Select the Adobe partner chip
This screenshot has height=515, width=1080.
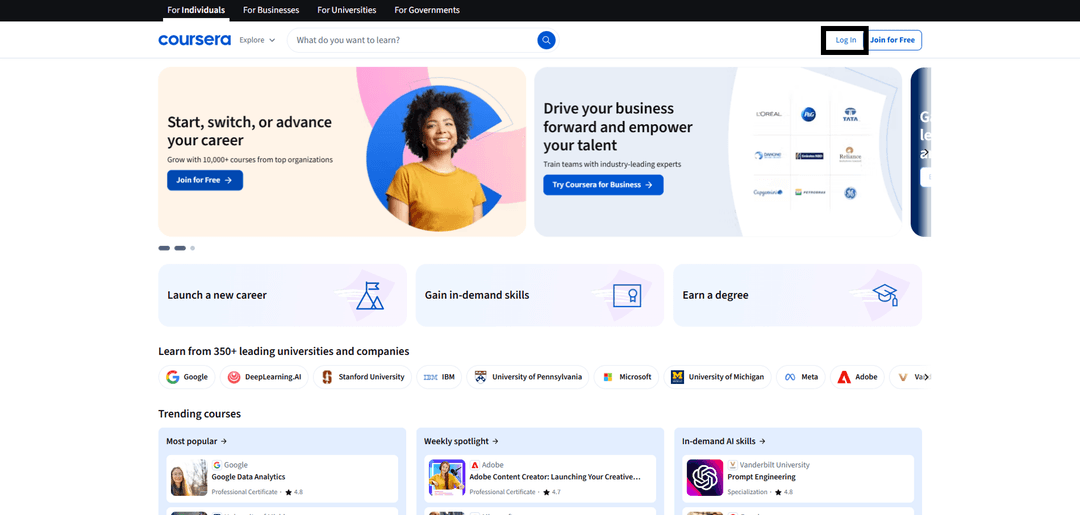[857, 377]
